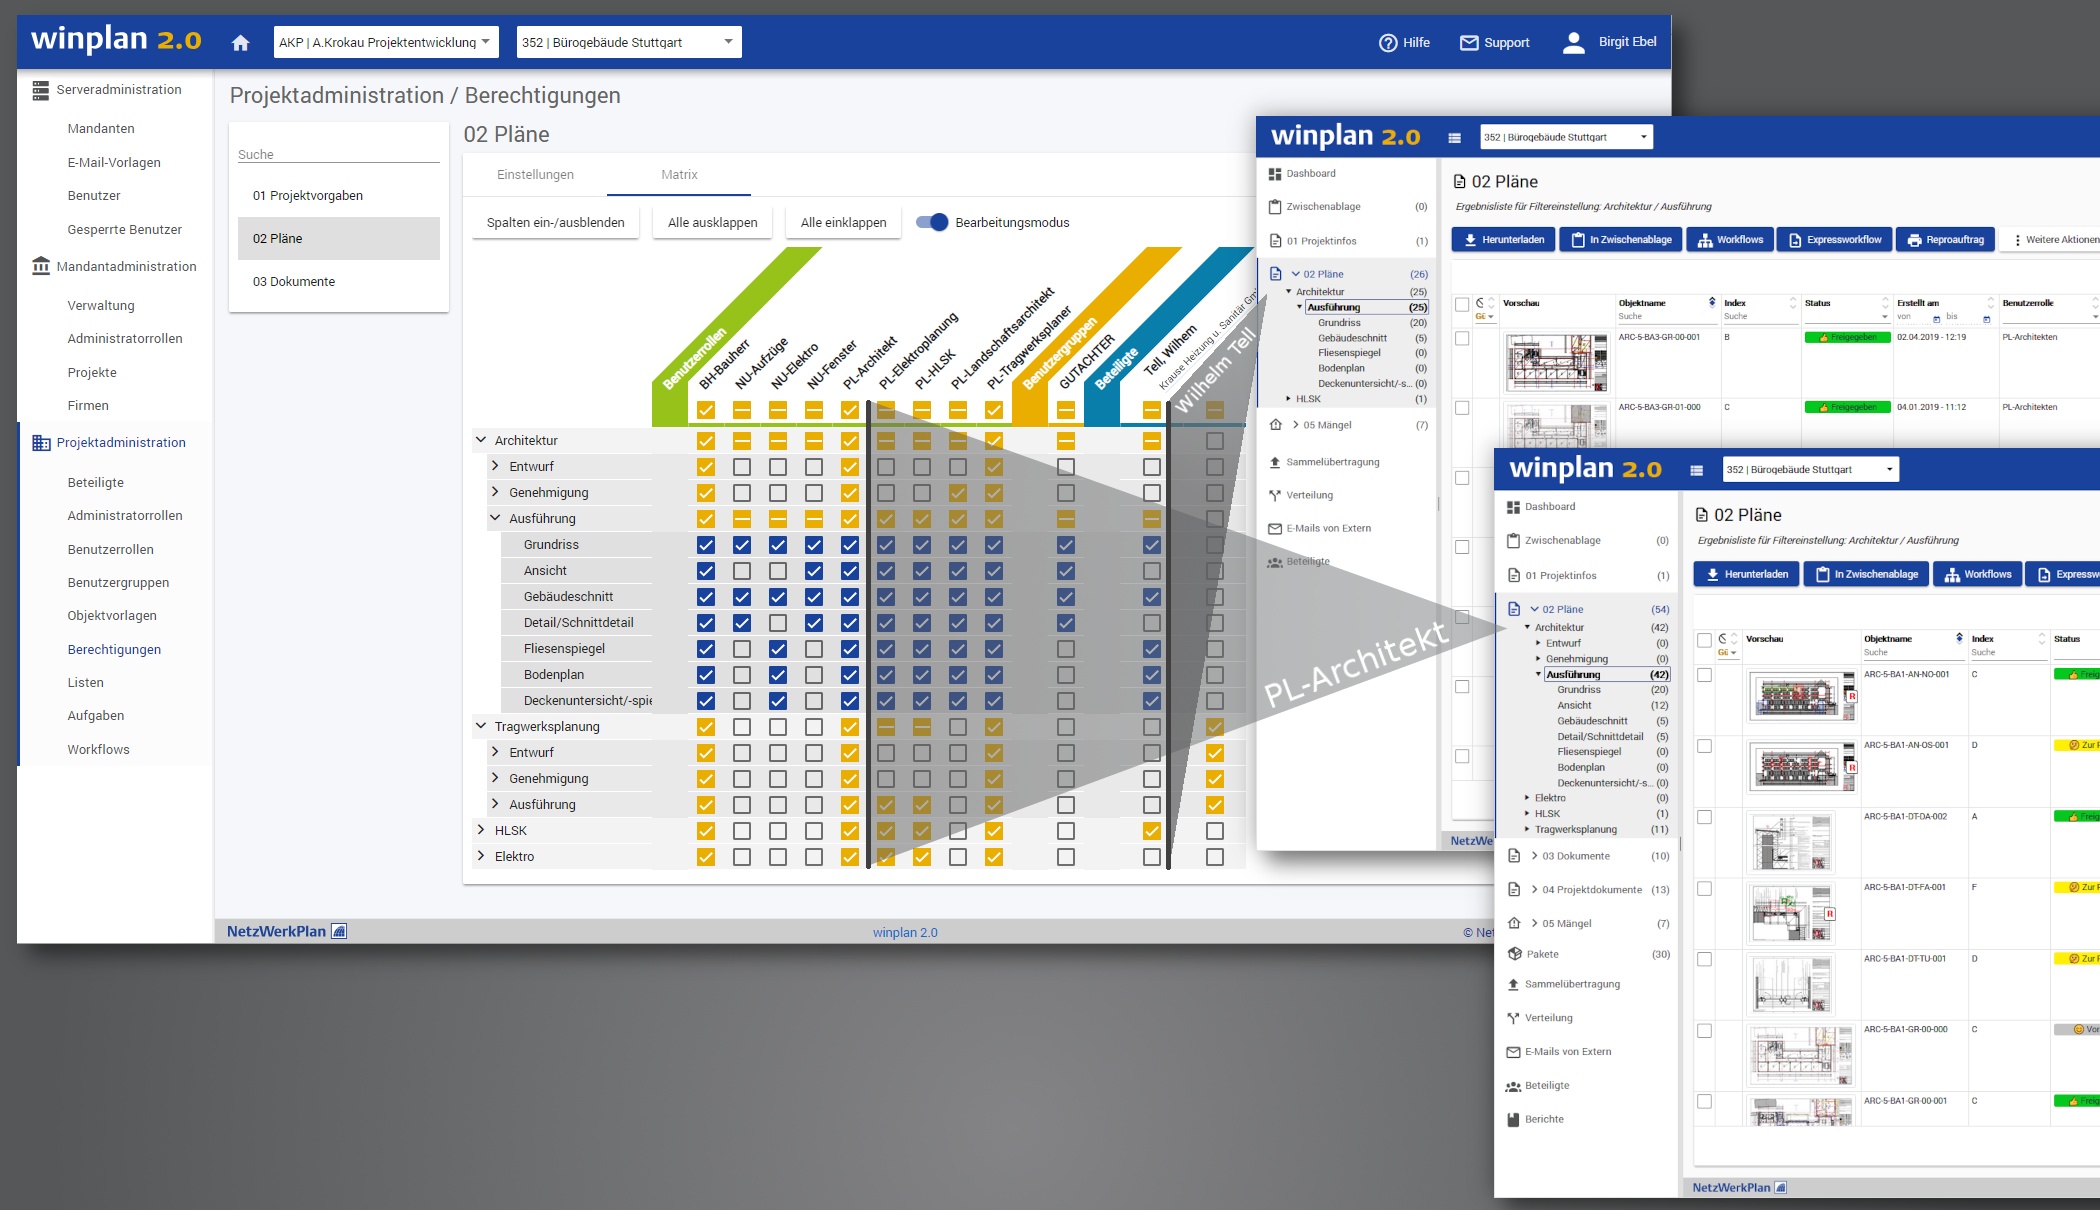The width and height of the screenshot is (2100, 1210).
Task: Toggle the Bearbeitungsmodus switch
Action: coord(932,222)
